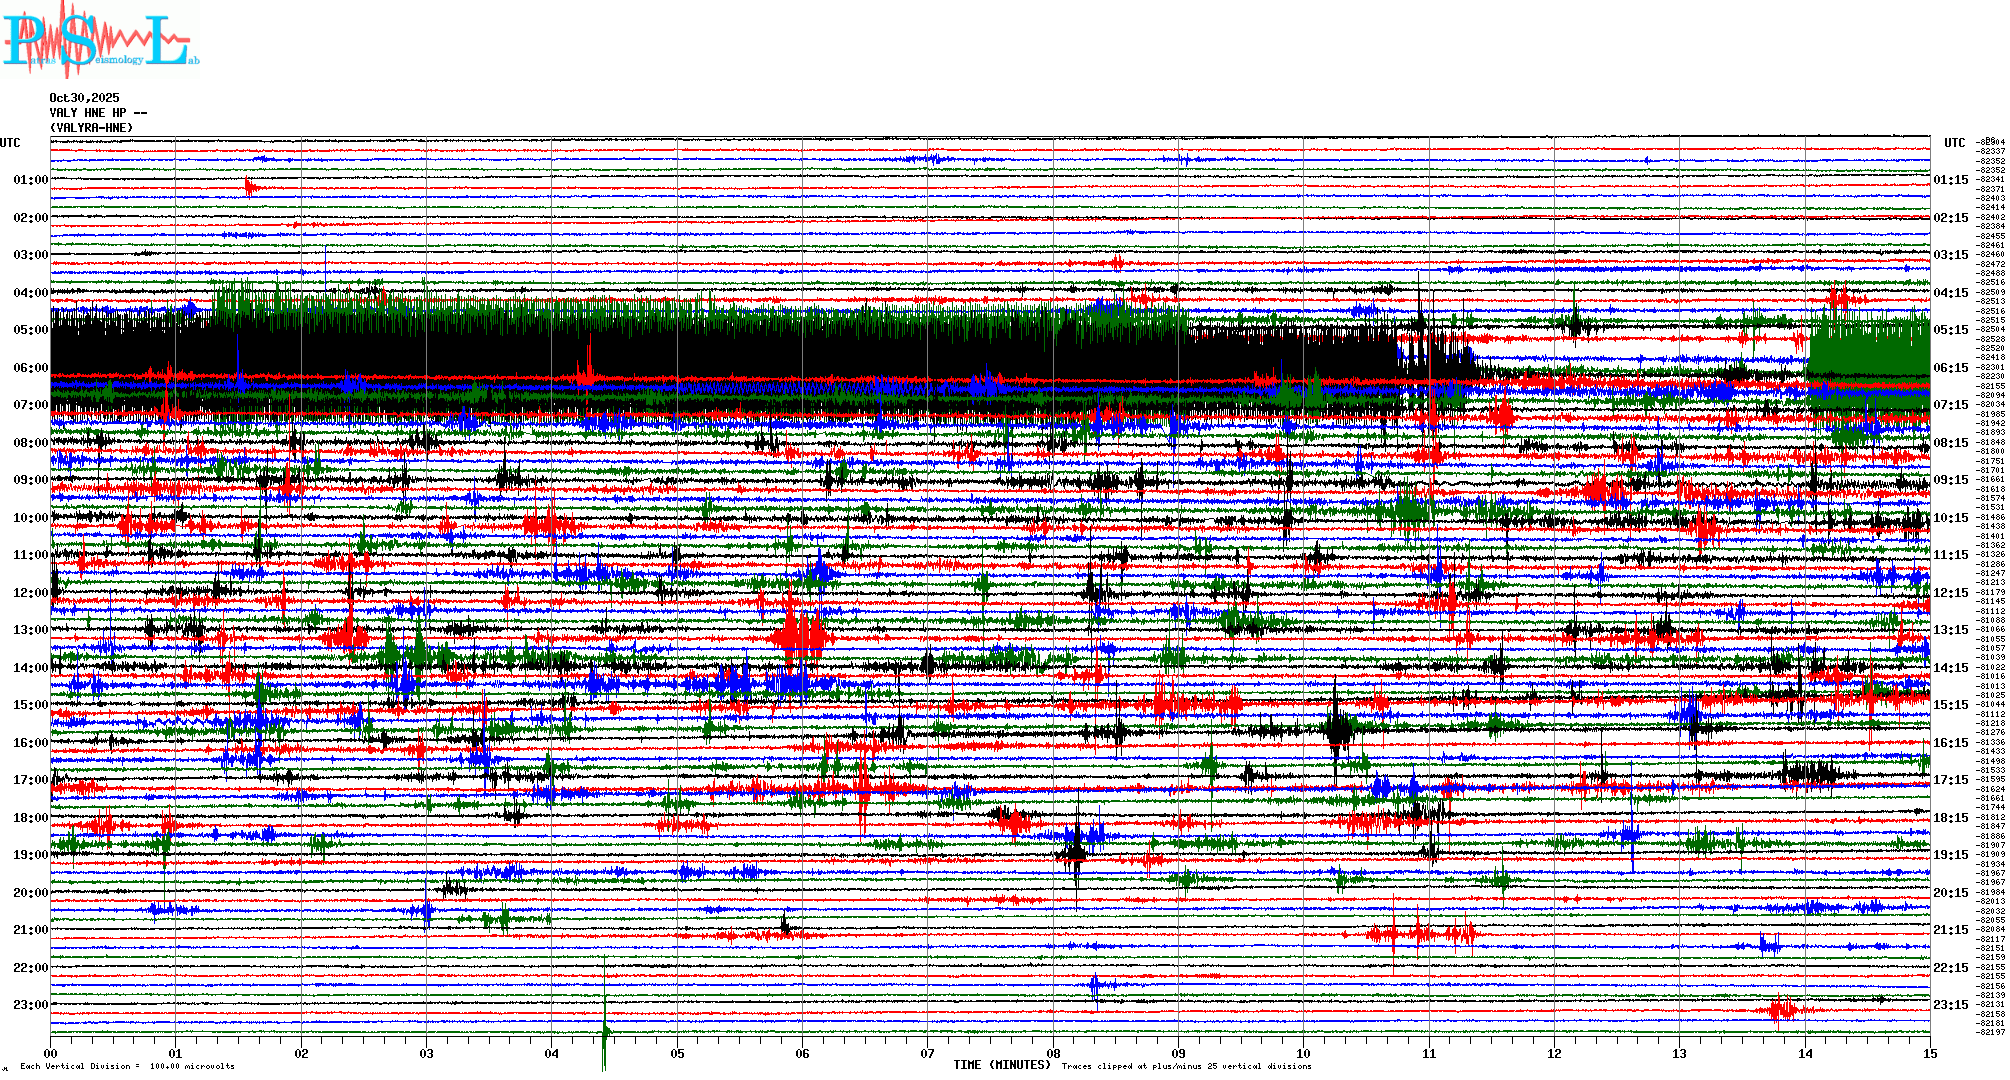2010x1080 pixels.
Task: Click the 01:15 label on right side
Action: 1950,180
